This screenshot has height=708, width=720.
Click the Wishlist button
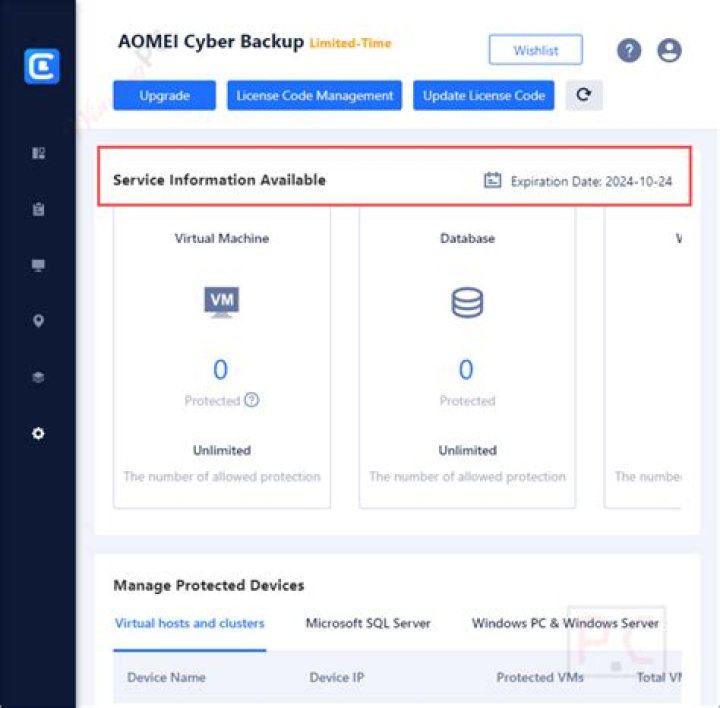(x=536, y=50)
